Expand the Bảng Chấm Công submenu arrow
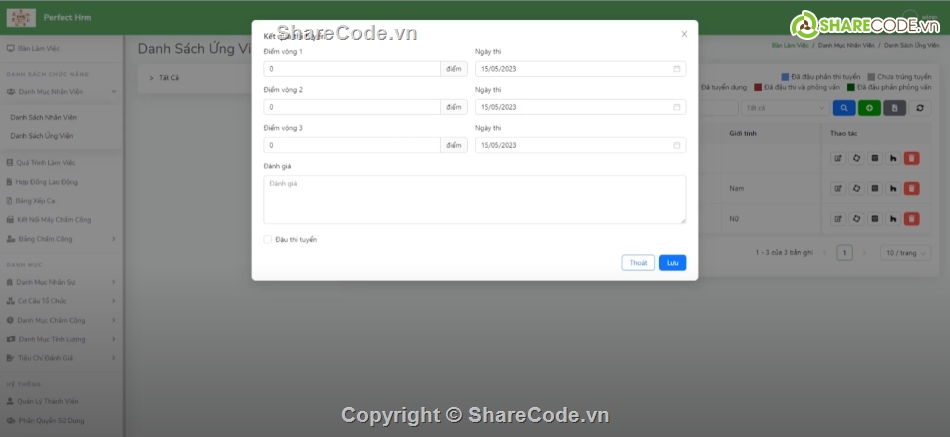 [x=113, y=239]
